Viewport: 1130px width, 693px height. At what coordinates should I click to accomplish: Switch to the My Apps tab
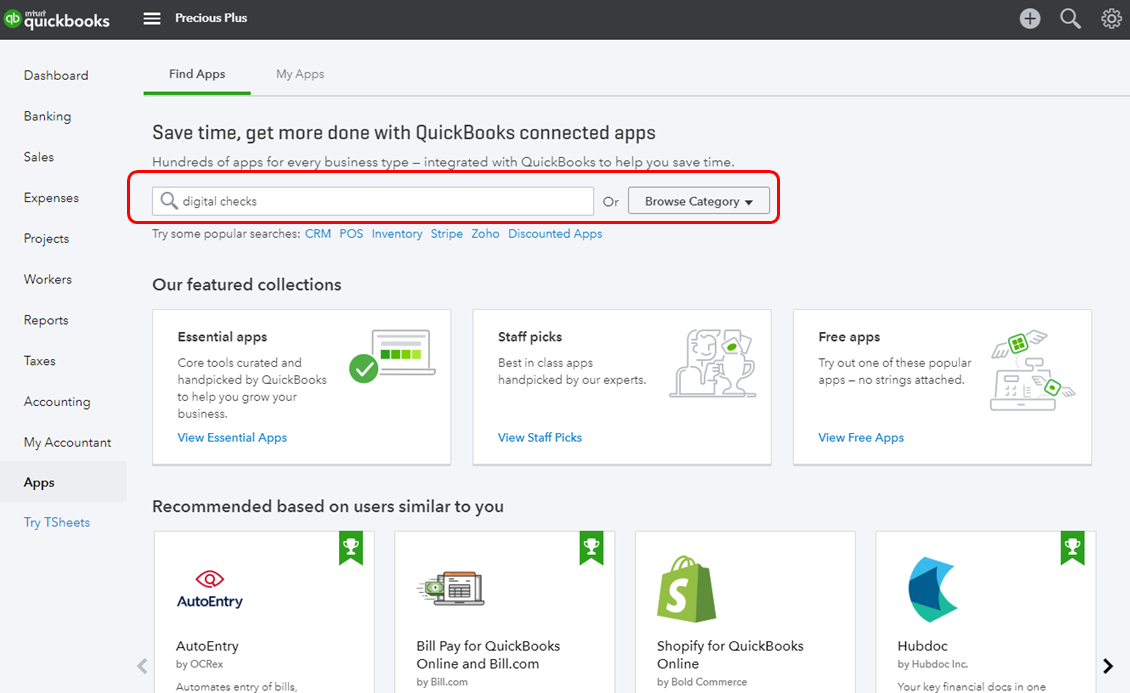pyautogui.click(x=300, y=74)
